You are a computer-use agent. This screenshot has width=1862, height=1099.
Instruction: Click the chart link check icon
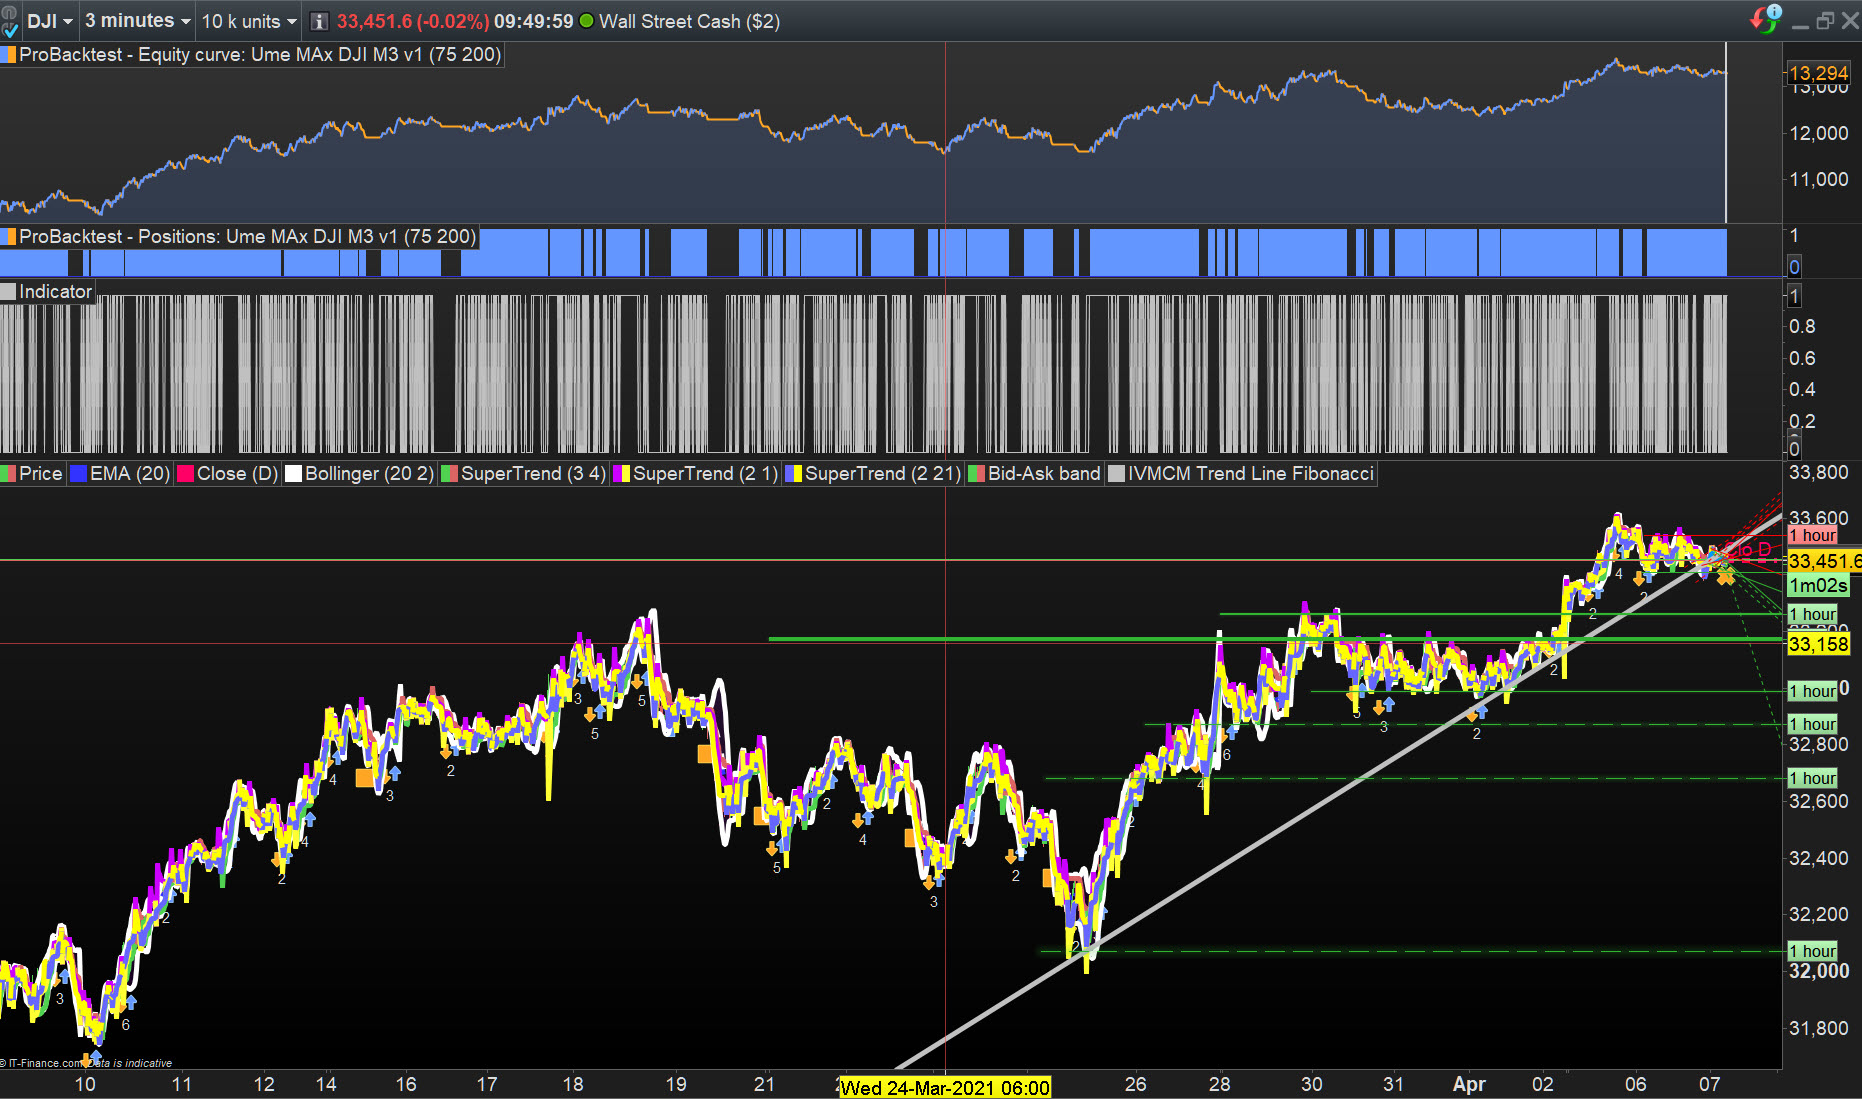click(11, 31)
